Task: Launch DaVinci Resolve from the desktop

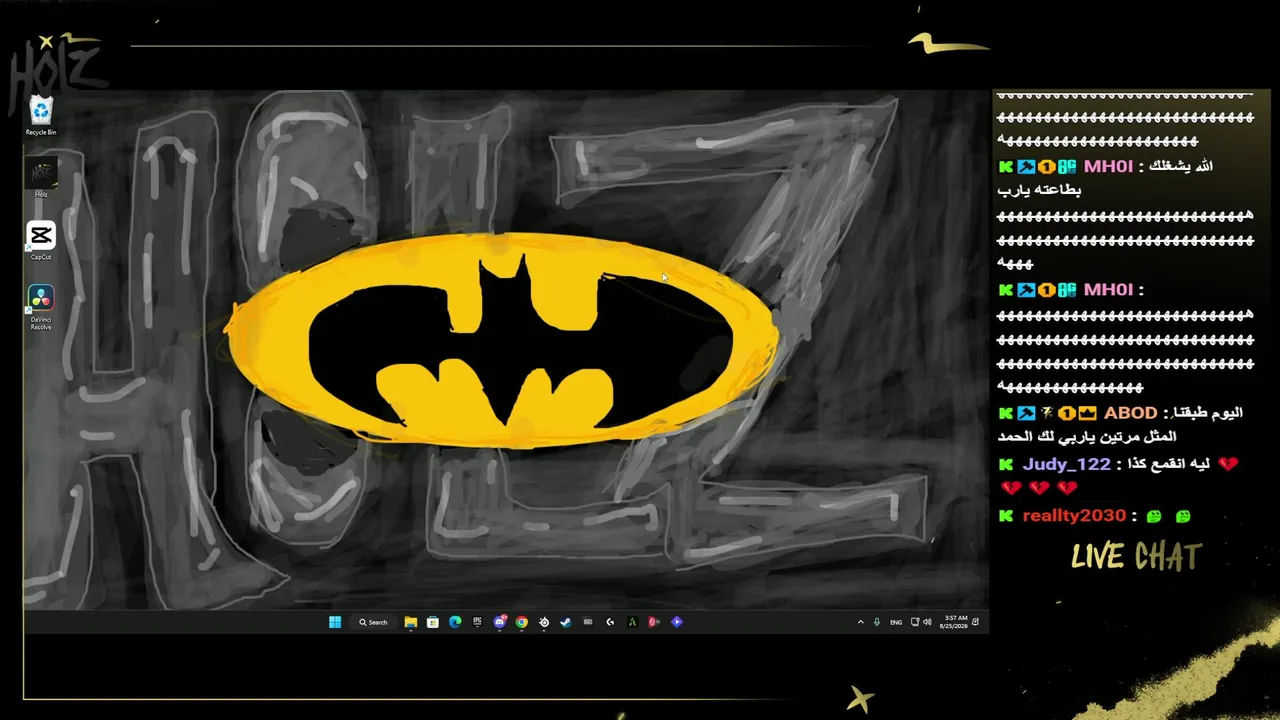Action: pos(41,307)
